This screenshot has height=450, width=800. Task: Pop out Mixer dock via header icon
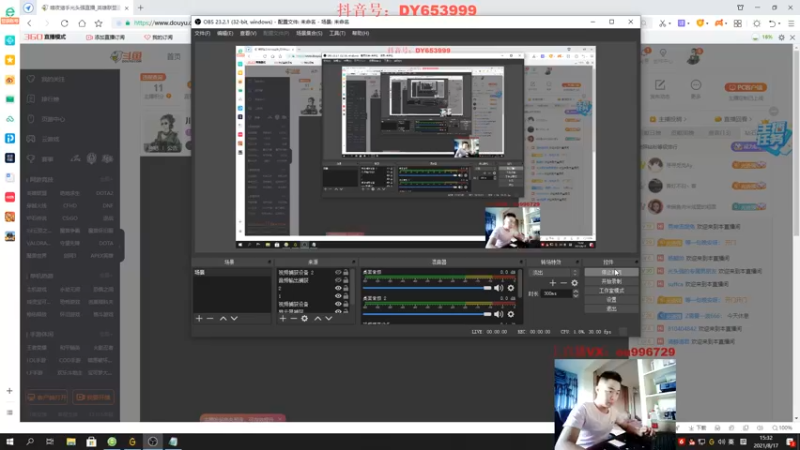pyautogui.click(x=521, y=262)
